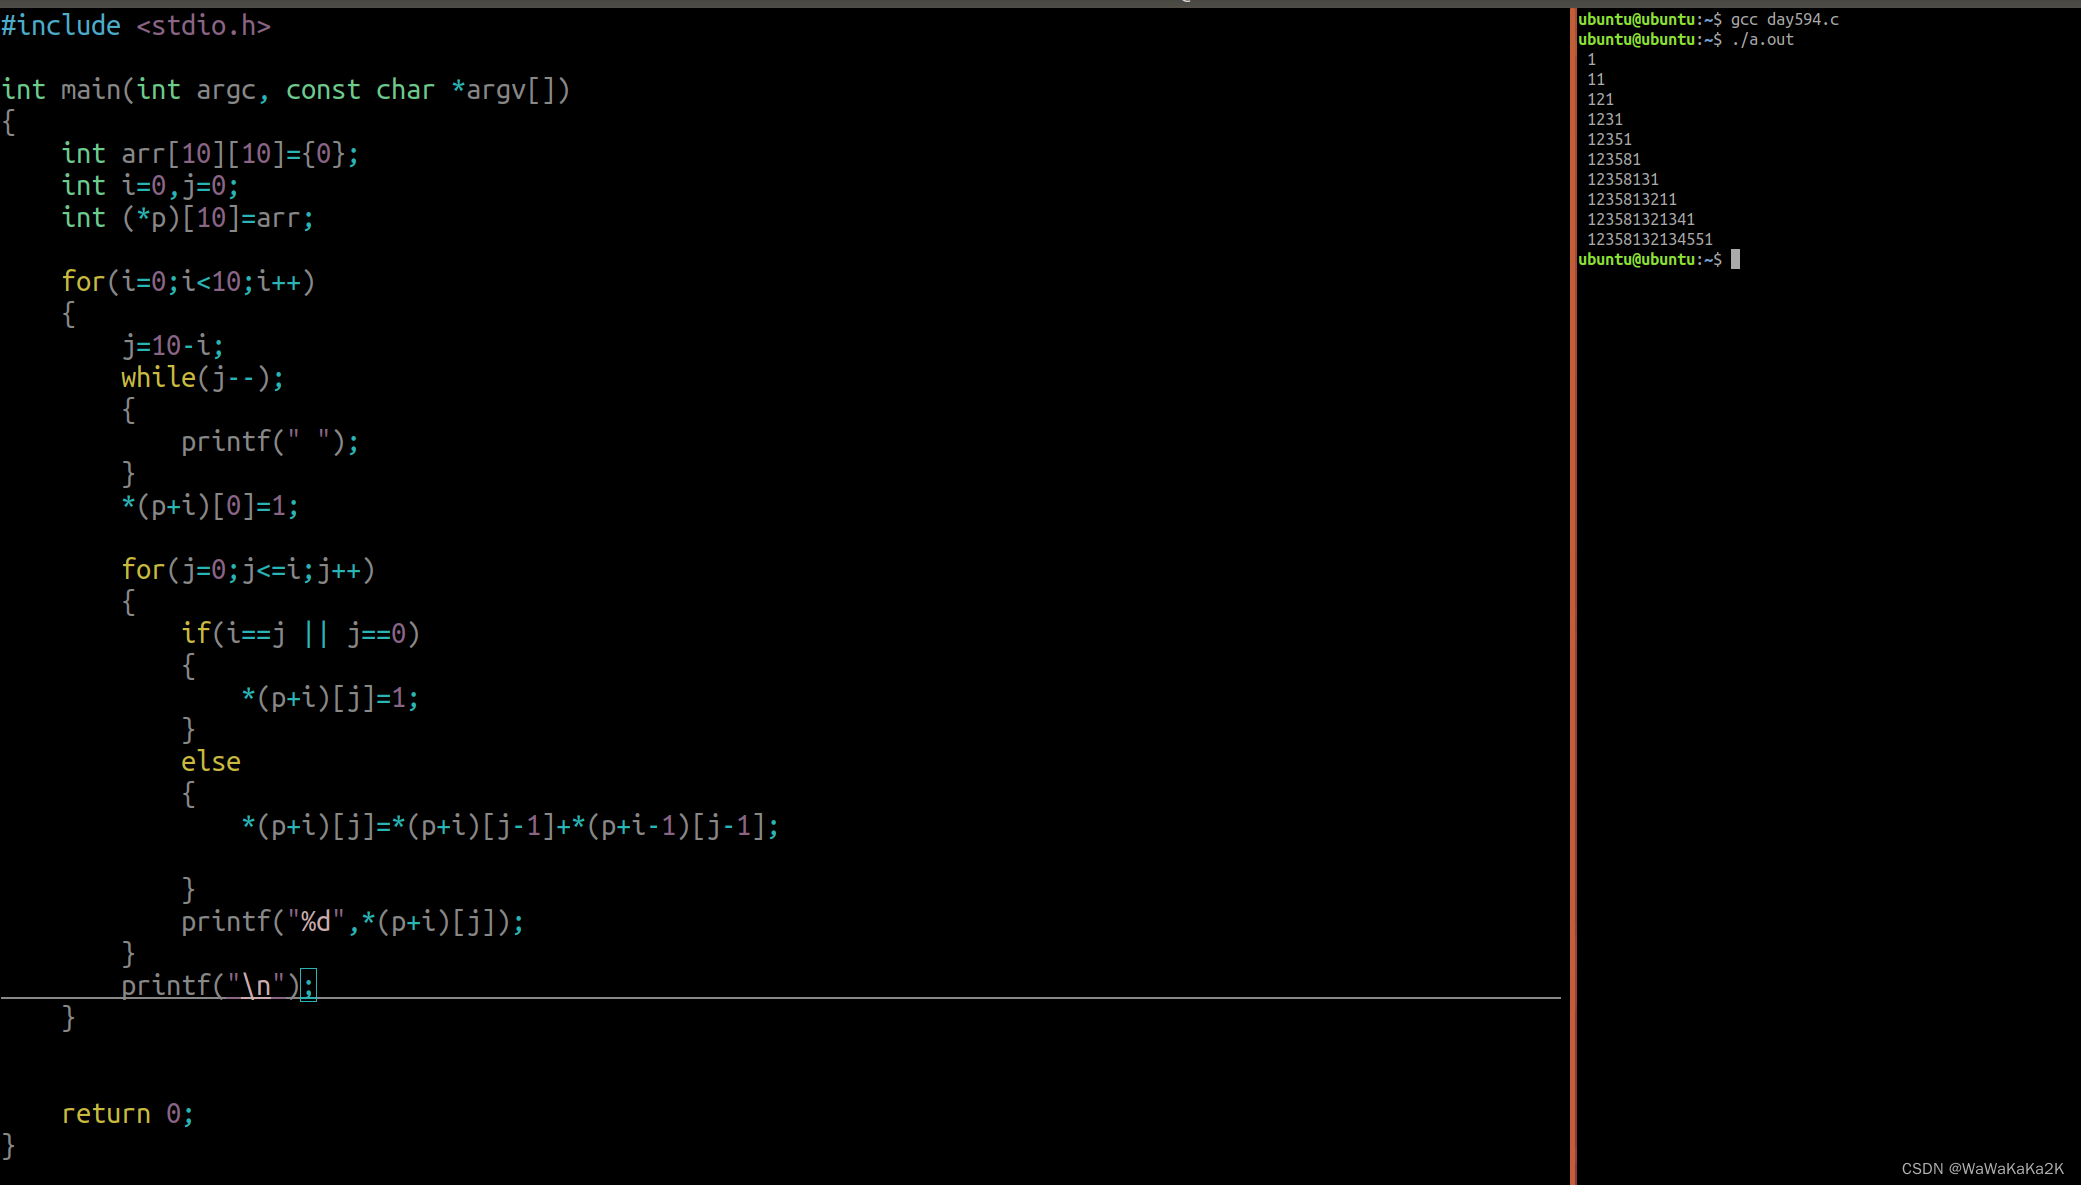This screenshot has height=1185, width=2081.
Task: Click the orange vertical pane divider
Action: click(1572, 600)
